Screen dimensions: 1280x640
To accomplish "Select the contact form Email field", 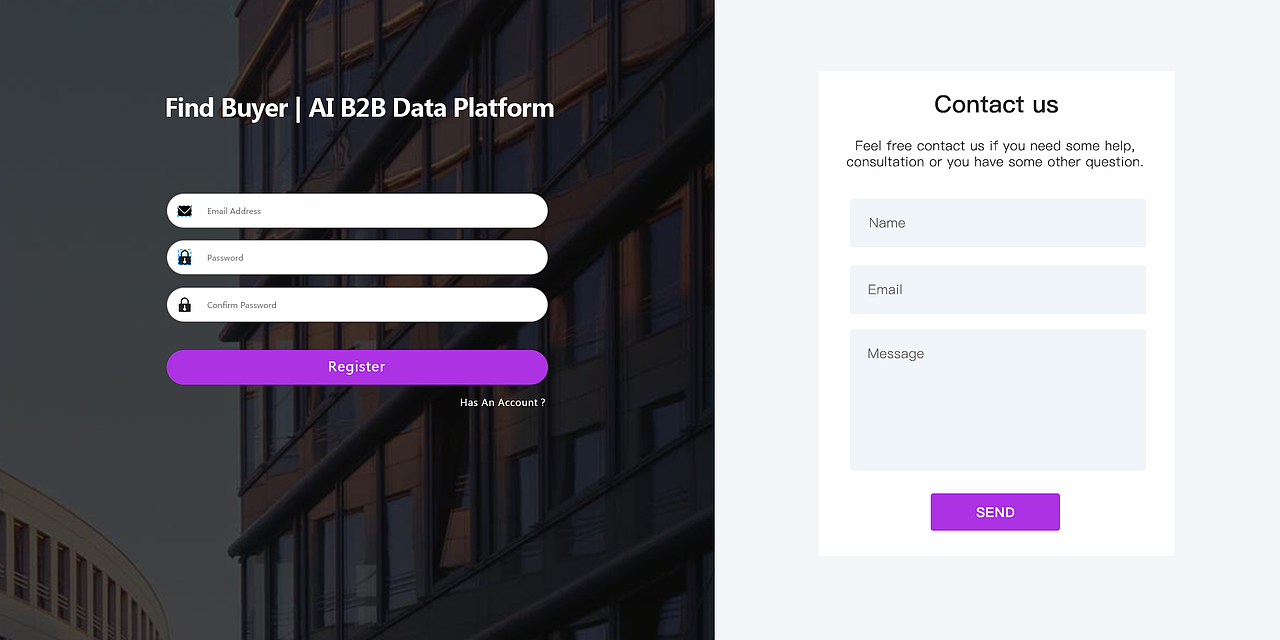I will click(997, 290).
